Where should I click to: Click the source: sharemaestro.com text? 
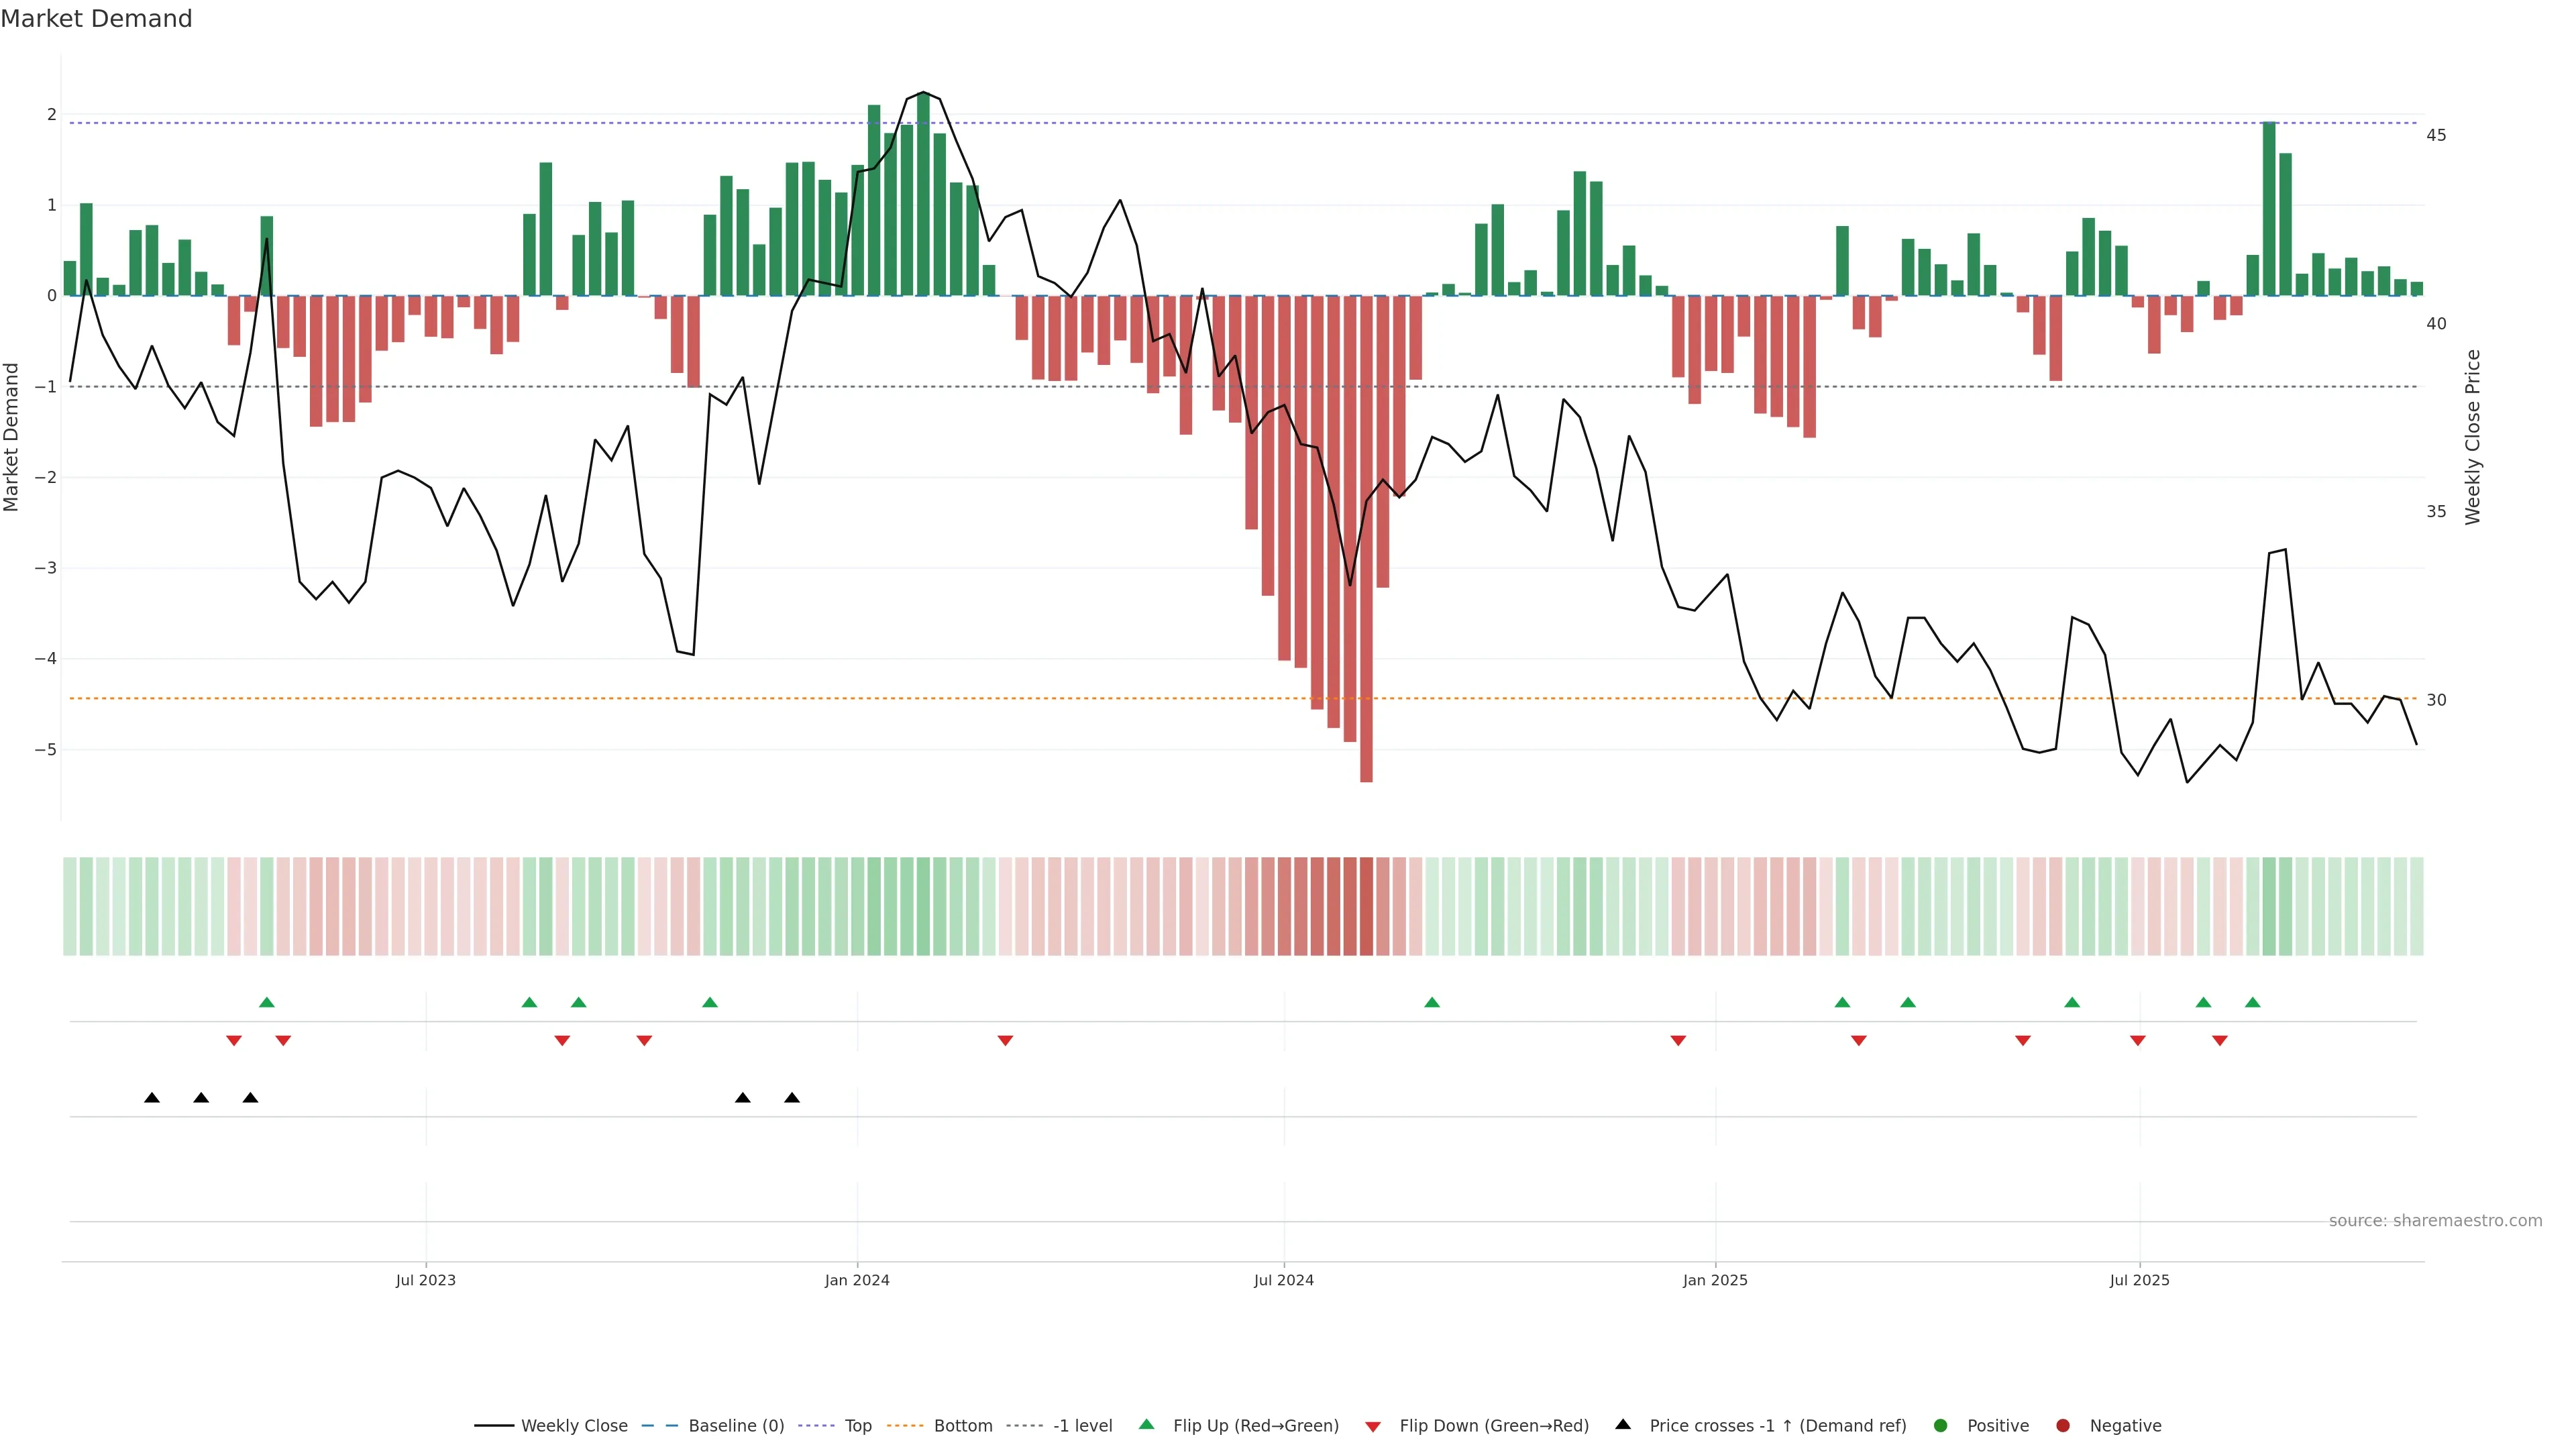pyautogui.click(x=2435, y=1221)
